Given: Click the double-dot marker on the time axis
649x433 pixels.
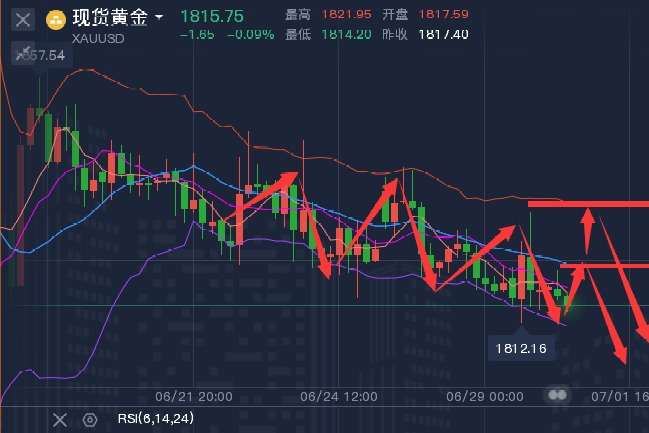Looking at the screenshot, I should coord(557,395).
